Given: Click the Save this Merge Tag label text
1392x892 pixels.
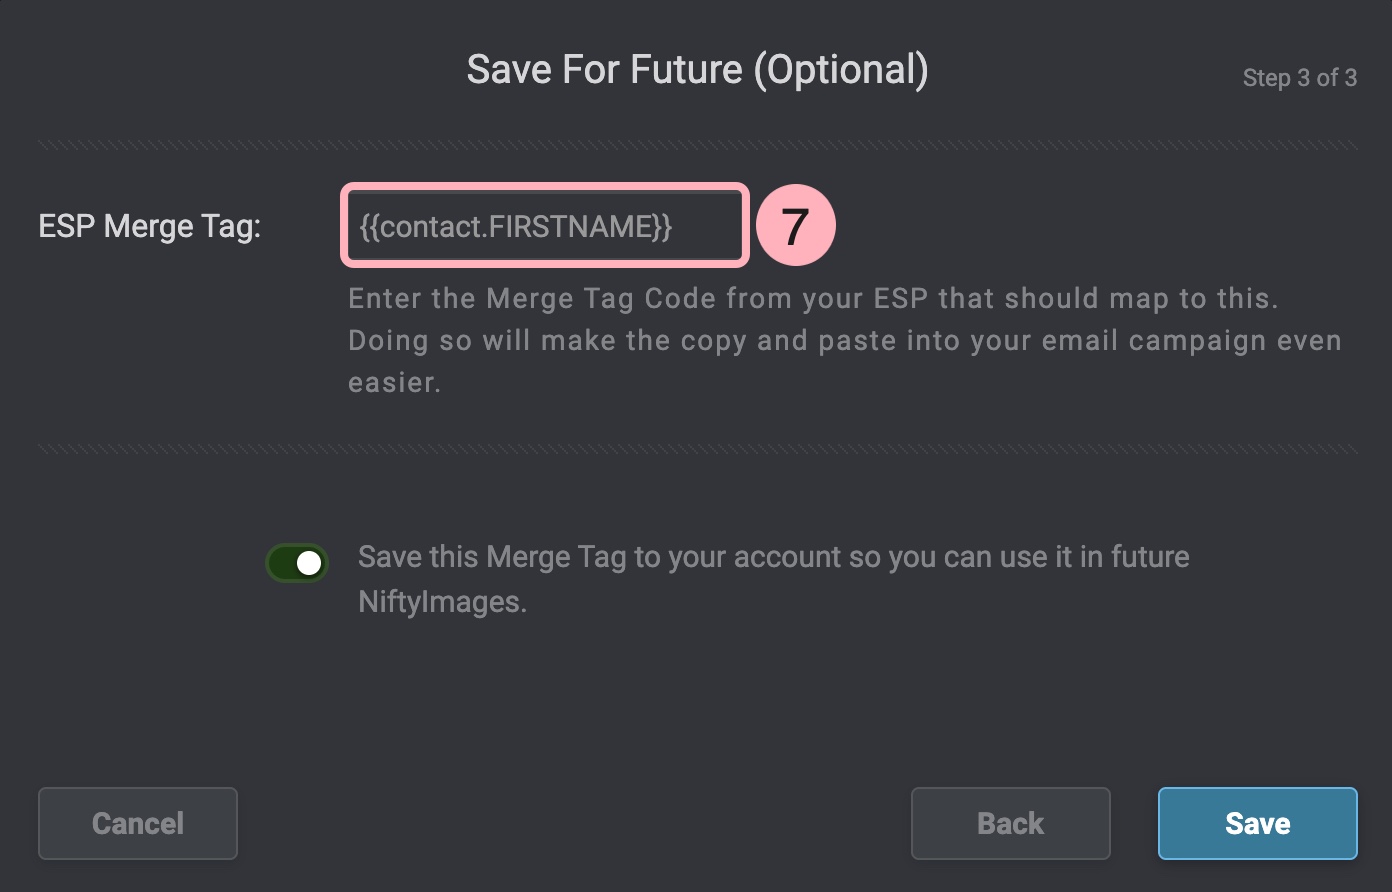Looking at the screenshot, I should 773,557.
